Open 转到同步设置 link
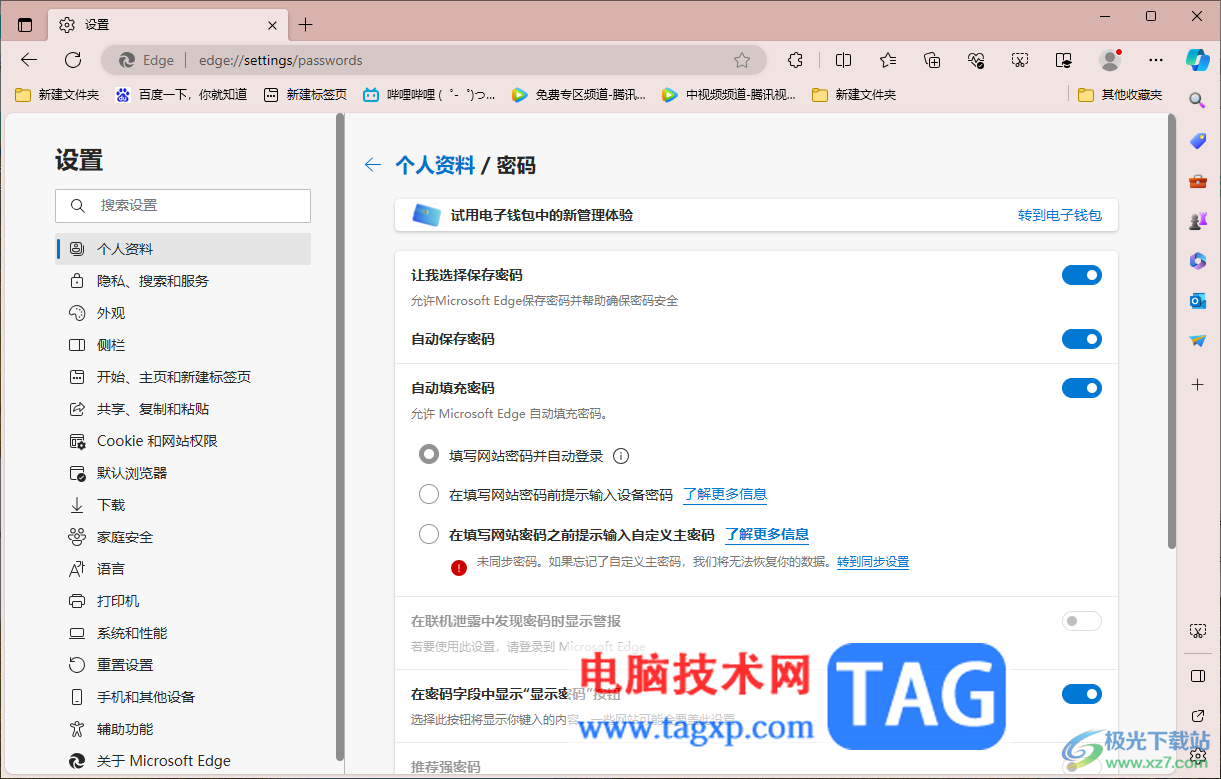Image resolution: width=1221 pixels, height=779 pixels. pos(873,561)
